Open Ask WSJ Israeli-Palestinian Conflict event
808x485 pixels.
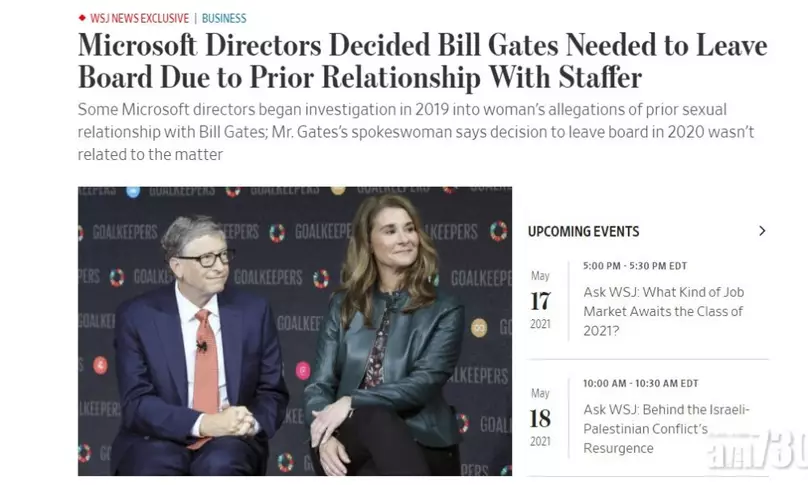(x=666, y=429)
